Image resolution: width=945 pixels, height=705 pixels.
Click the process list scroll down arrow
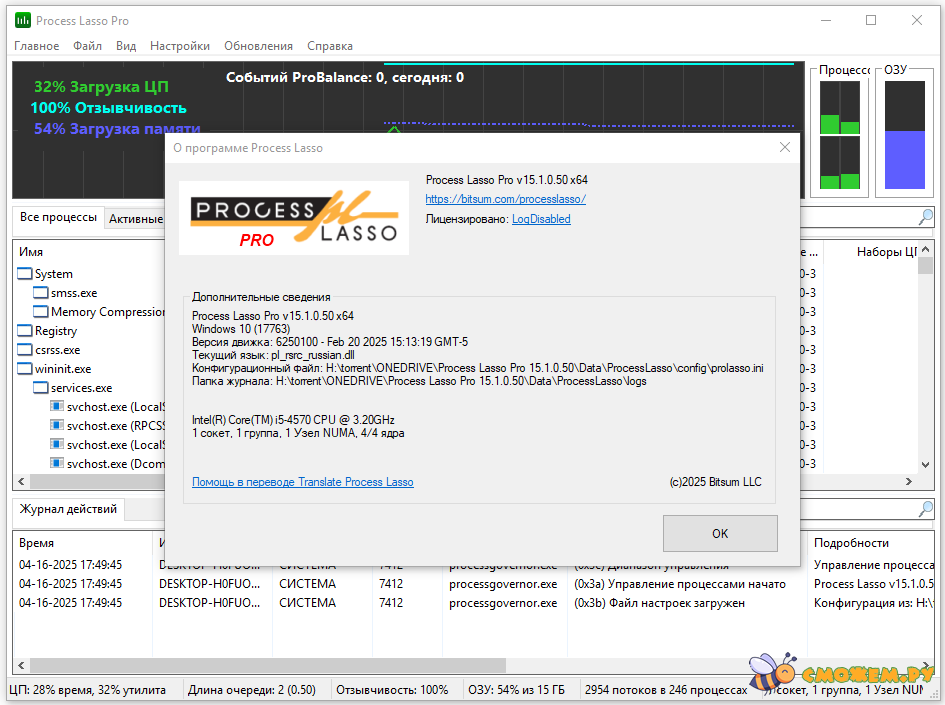pyautogui.click(x=926, y=465)
